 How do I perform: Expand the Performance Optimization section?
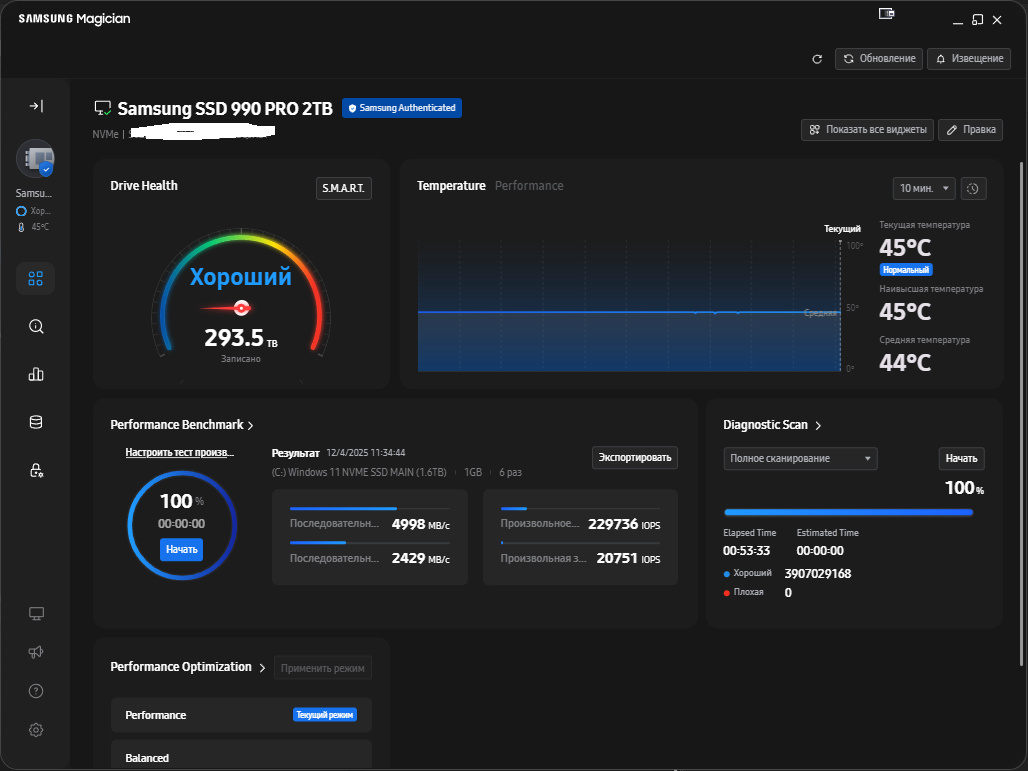[263, 667]
